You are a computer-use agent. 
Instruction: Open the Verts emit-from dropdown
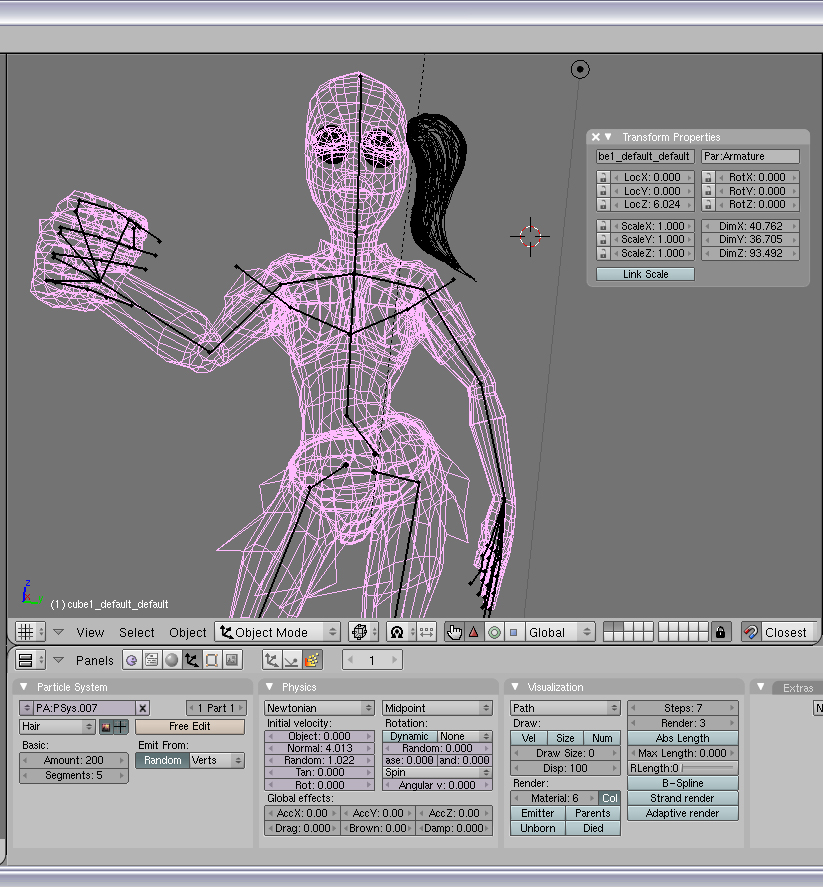(x=217, y=760)
